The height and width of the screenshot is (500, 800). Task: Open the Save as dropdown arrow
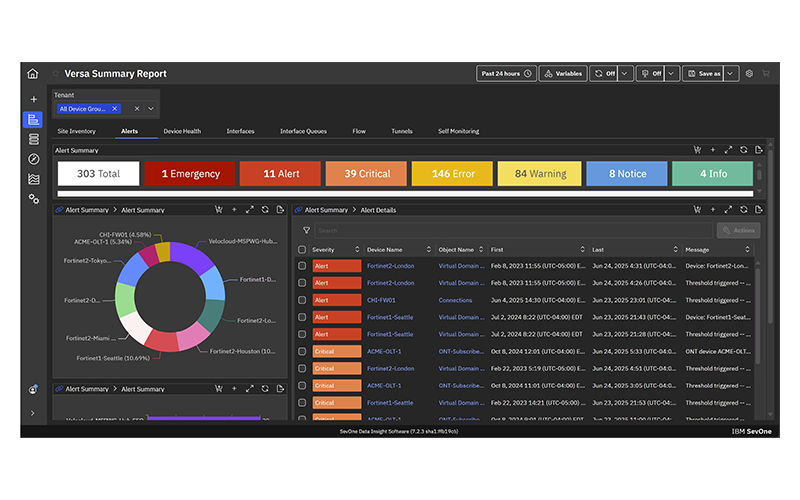click(730, 73)
